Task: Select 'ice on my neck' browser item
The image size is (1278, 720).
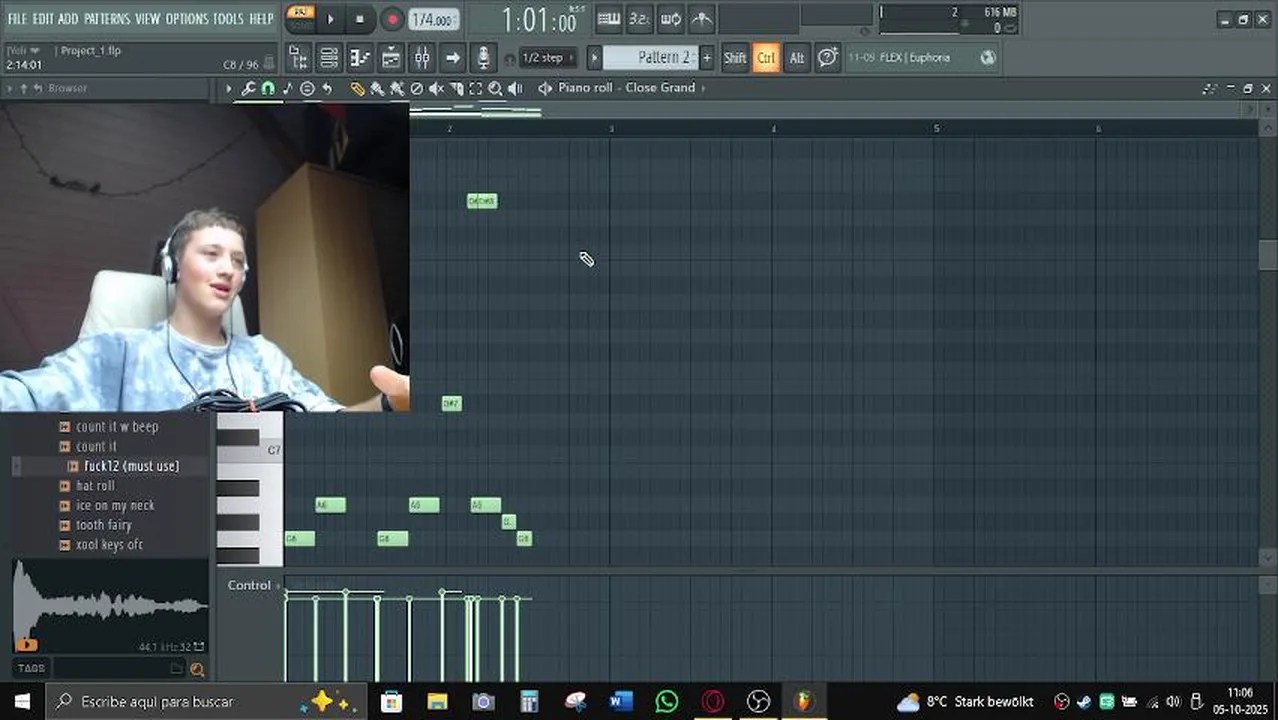Action: point(115,506)
